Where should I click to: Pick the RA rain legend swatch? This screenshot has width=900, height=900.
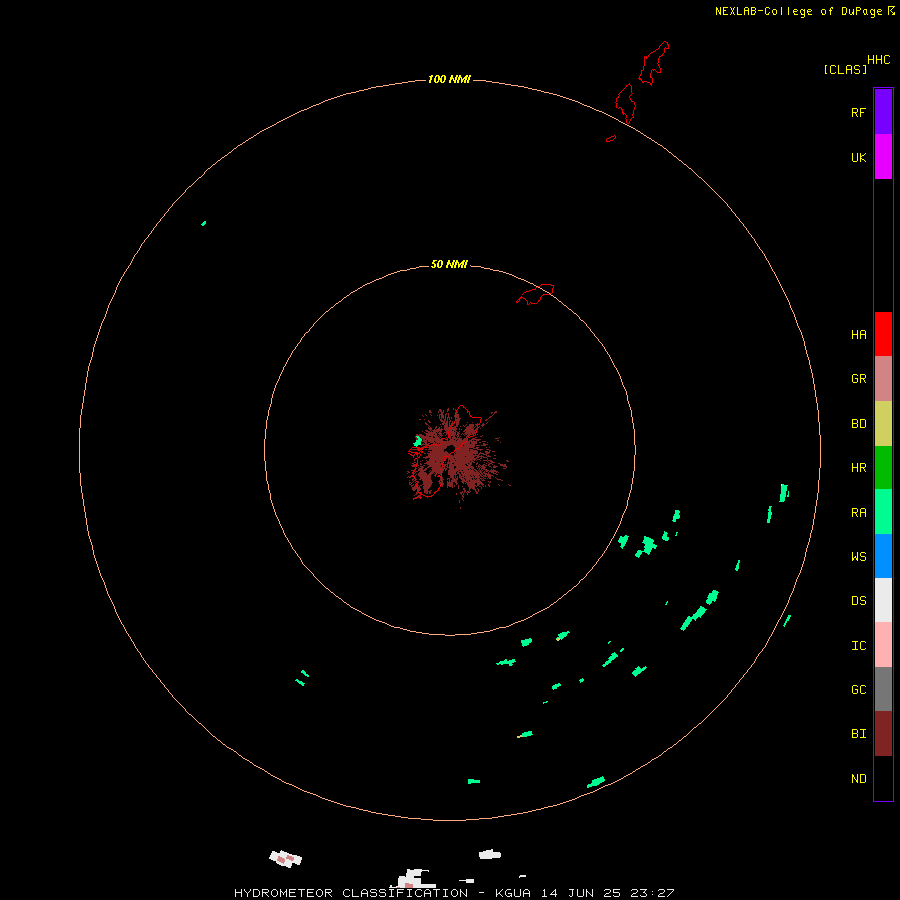(883, 512)
